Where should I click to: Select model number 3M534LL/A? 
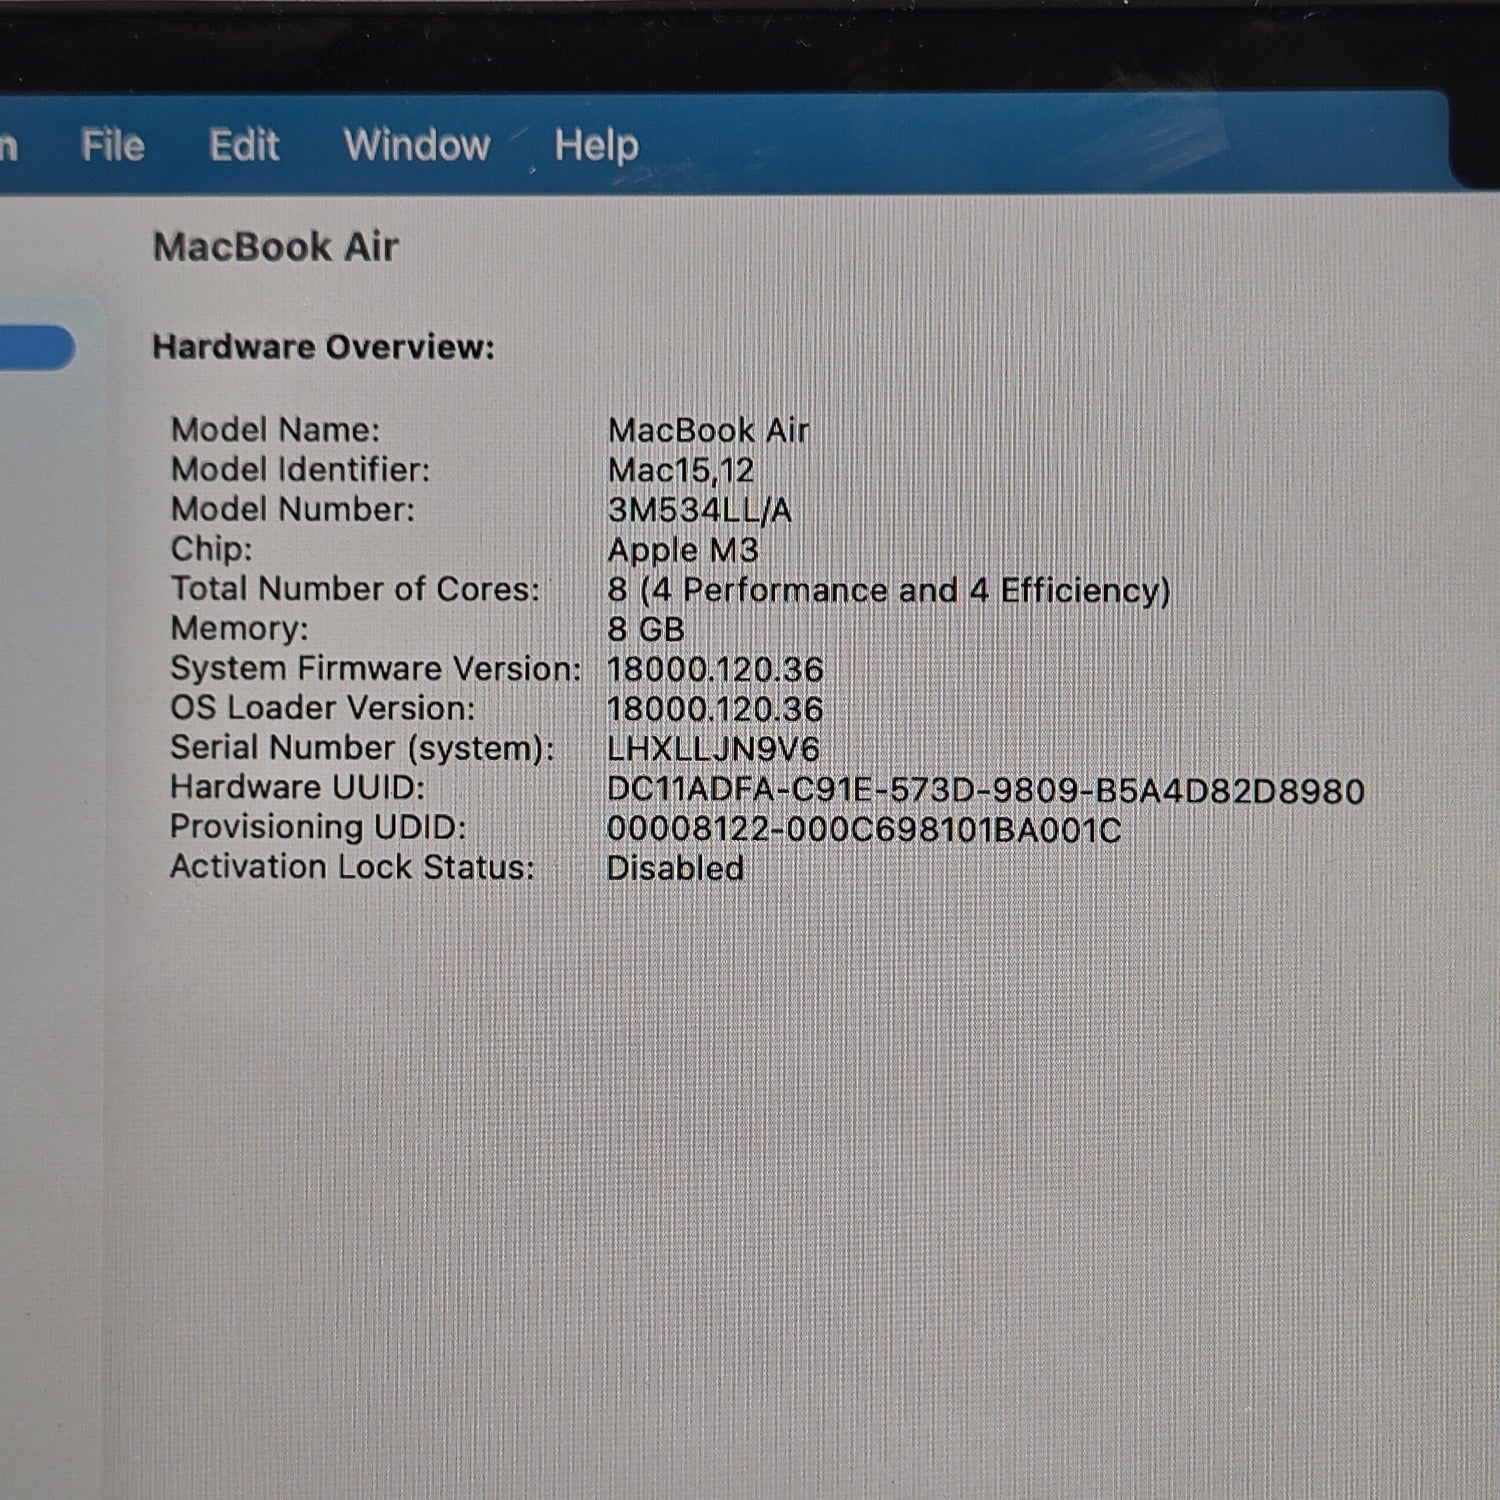[700, 511]
